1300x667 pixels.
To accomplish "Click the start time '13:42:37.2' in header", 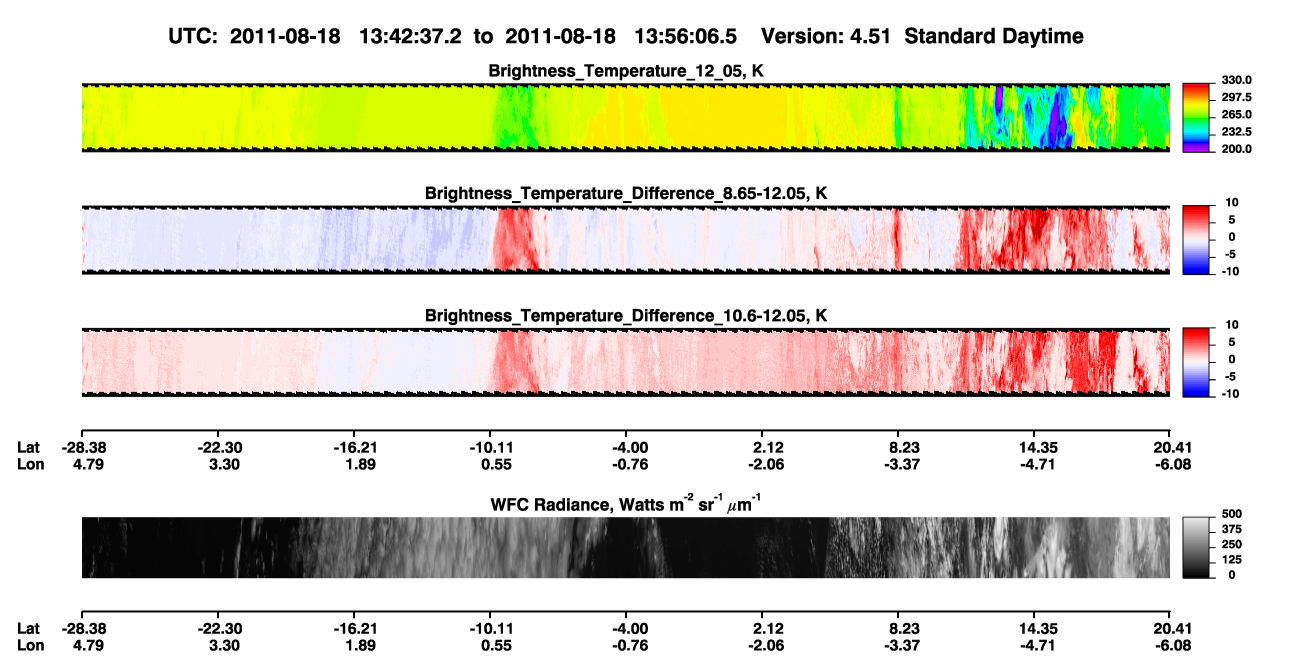I will coord(410,37).
